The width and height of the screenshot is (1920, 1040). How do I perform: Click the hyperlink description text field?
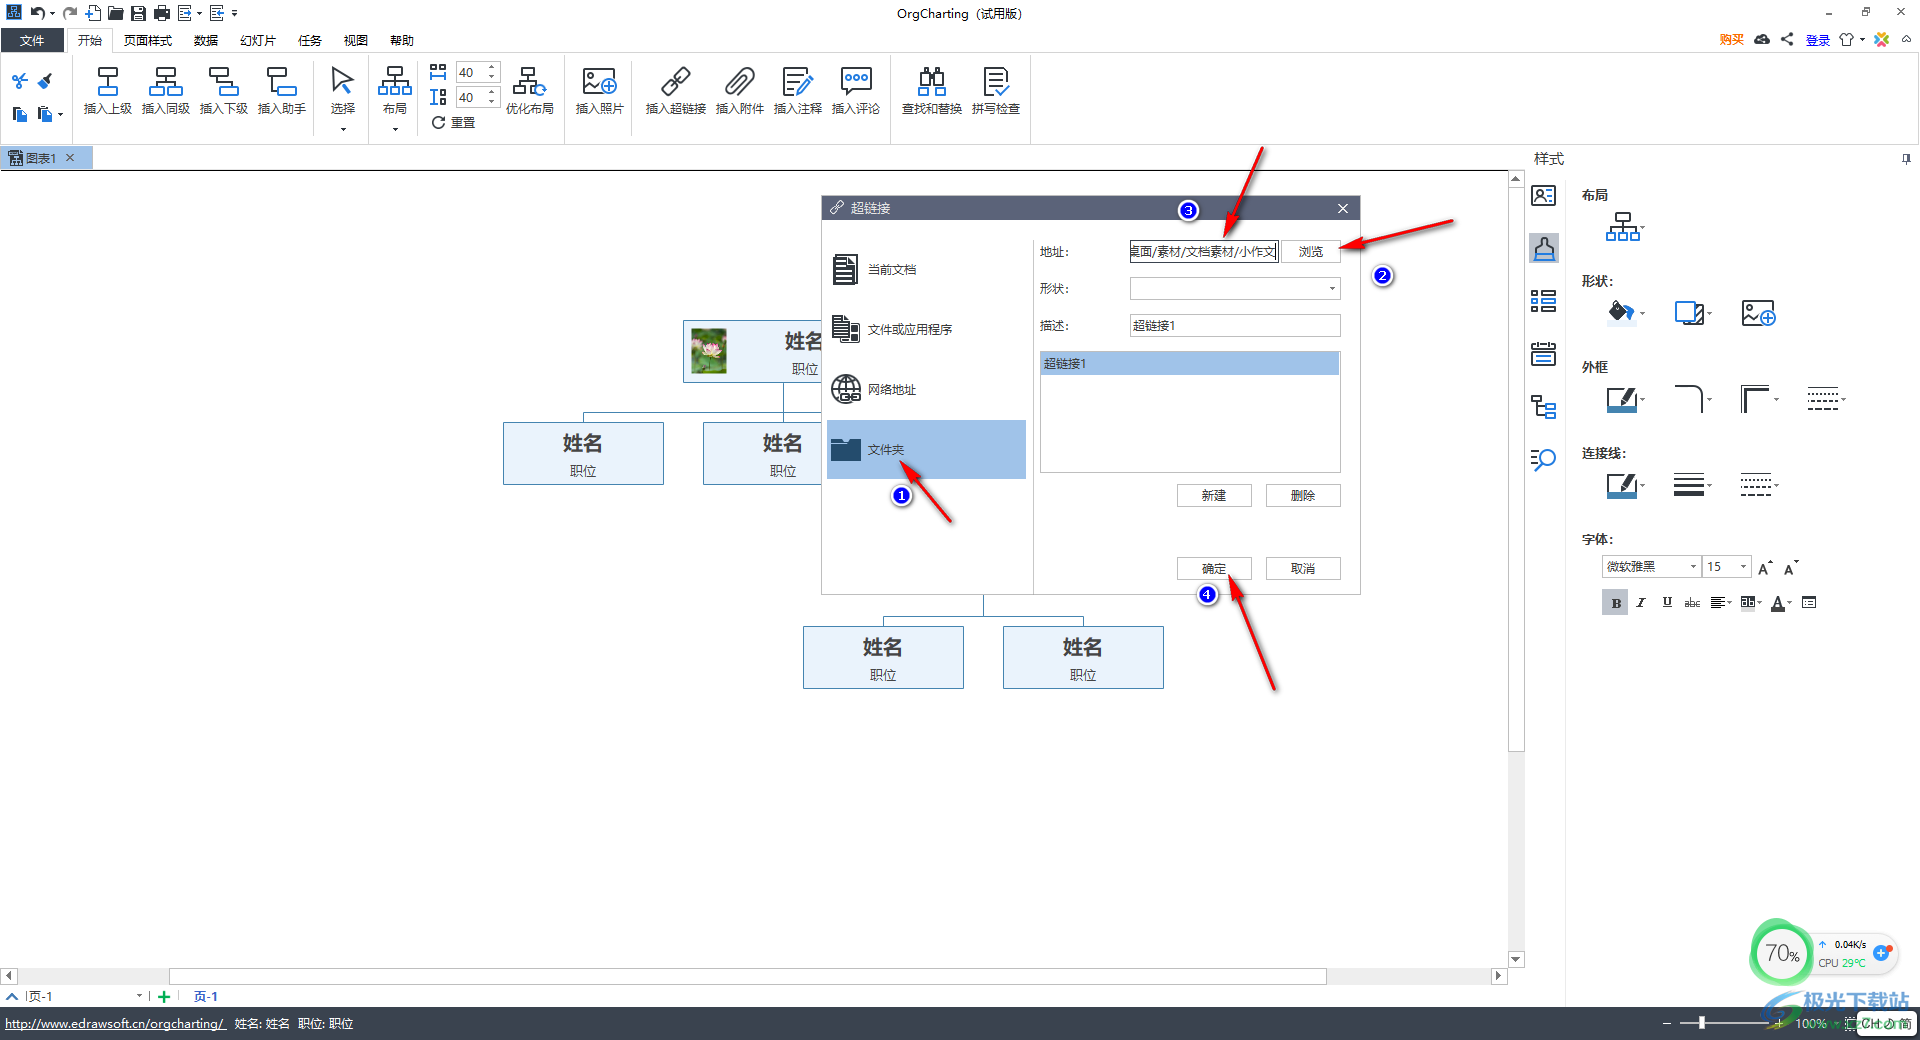click(x=1234, y=326)
